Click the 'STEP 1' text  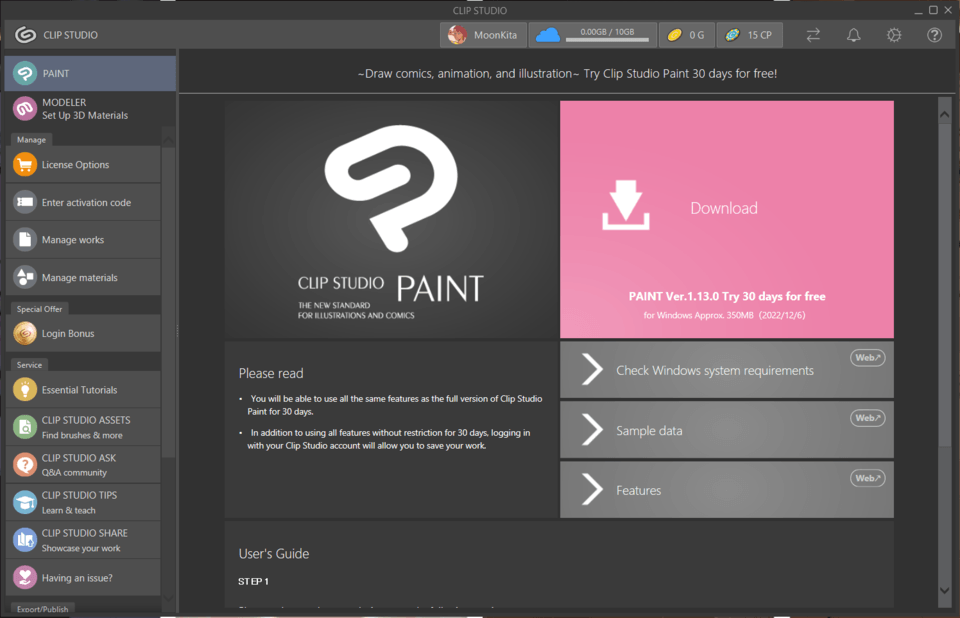point(253,581)
